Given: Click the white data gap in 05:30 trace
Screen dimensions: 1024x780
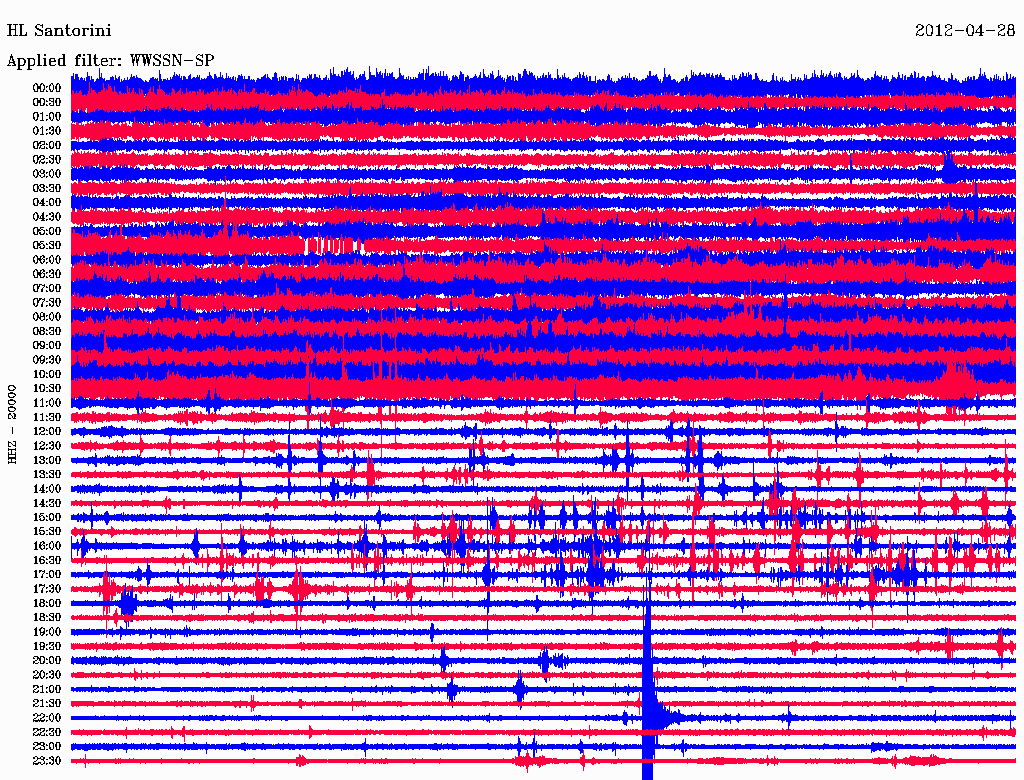Looking at the screenshot, I should (333, 246).
